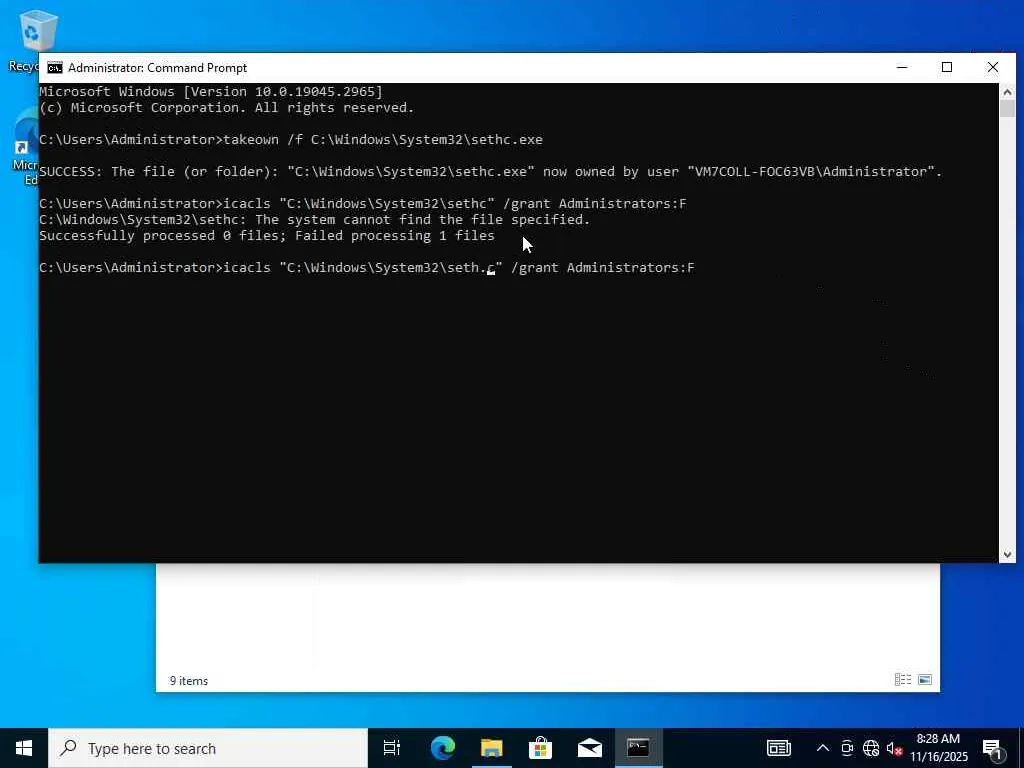Open News and interests taskbar widget
The image size is (1024, 768).
pos(778,748)
